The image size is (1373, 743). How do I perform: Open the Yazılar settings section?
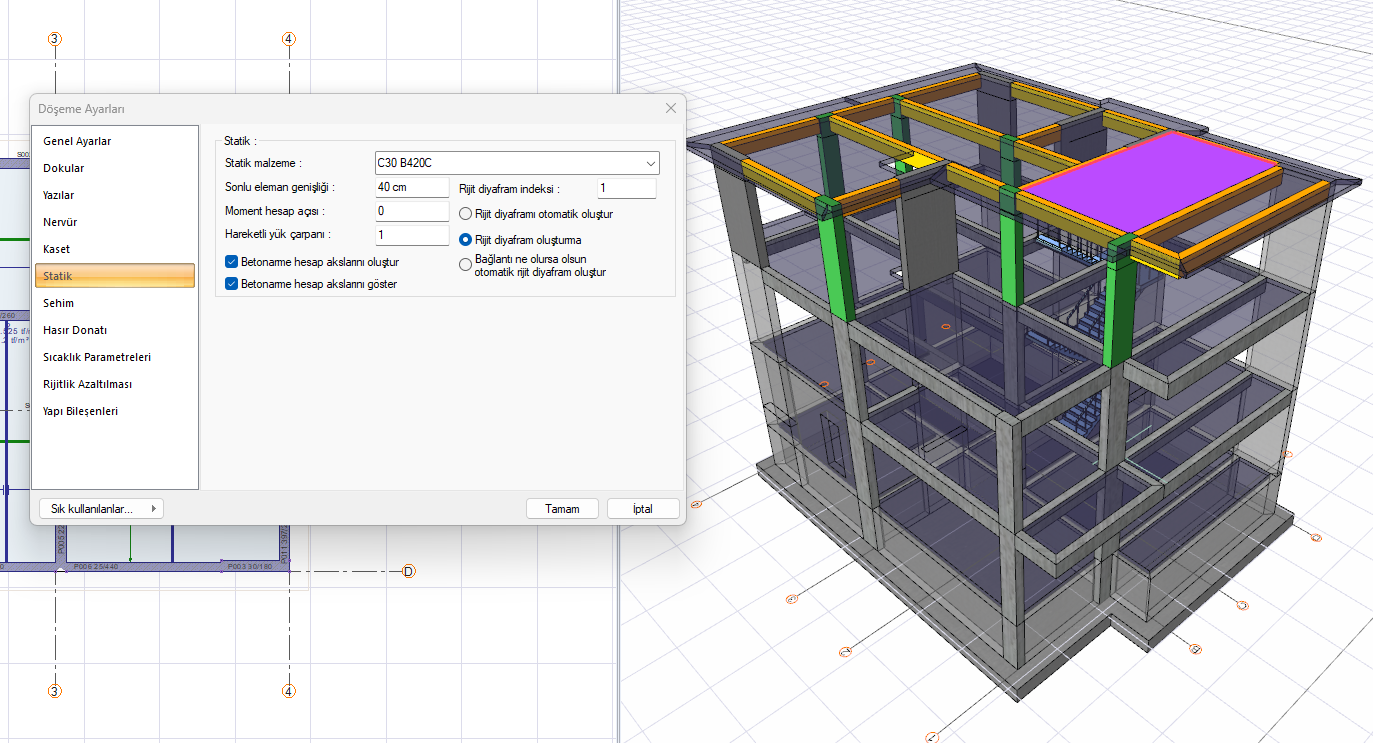[x=114, y=195]
